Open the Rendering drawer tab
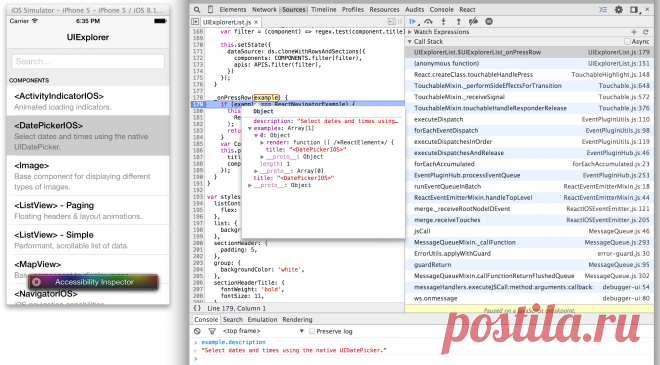The height and width of the screenshot is (365, 660). [x=297, y=320]
